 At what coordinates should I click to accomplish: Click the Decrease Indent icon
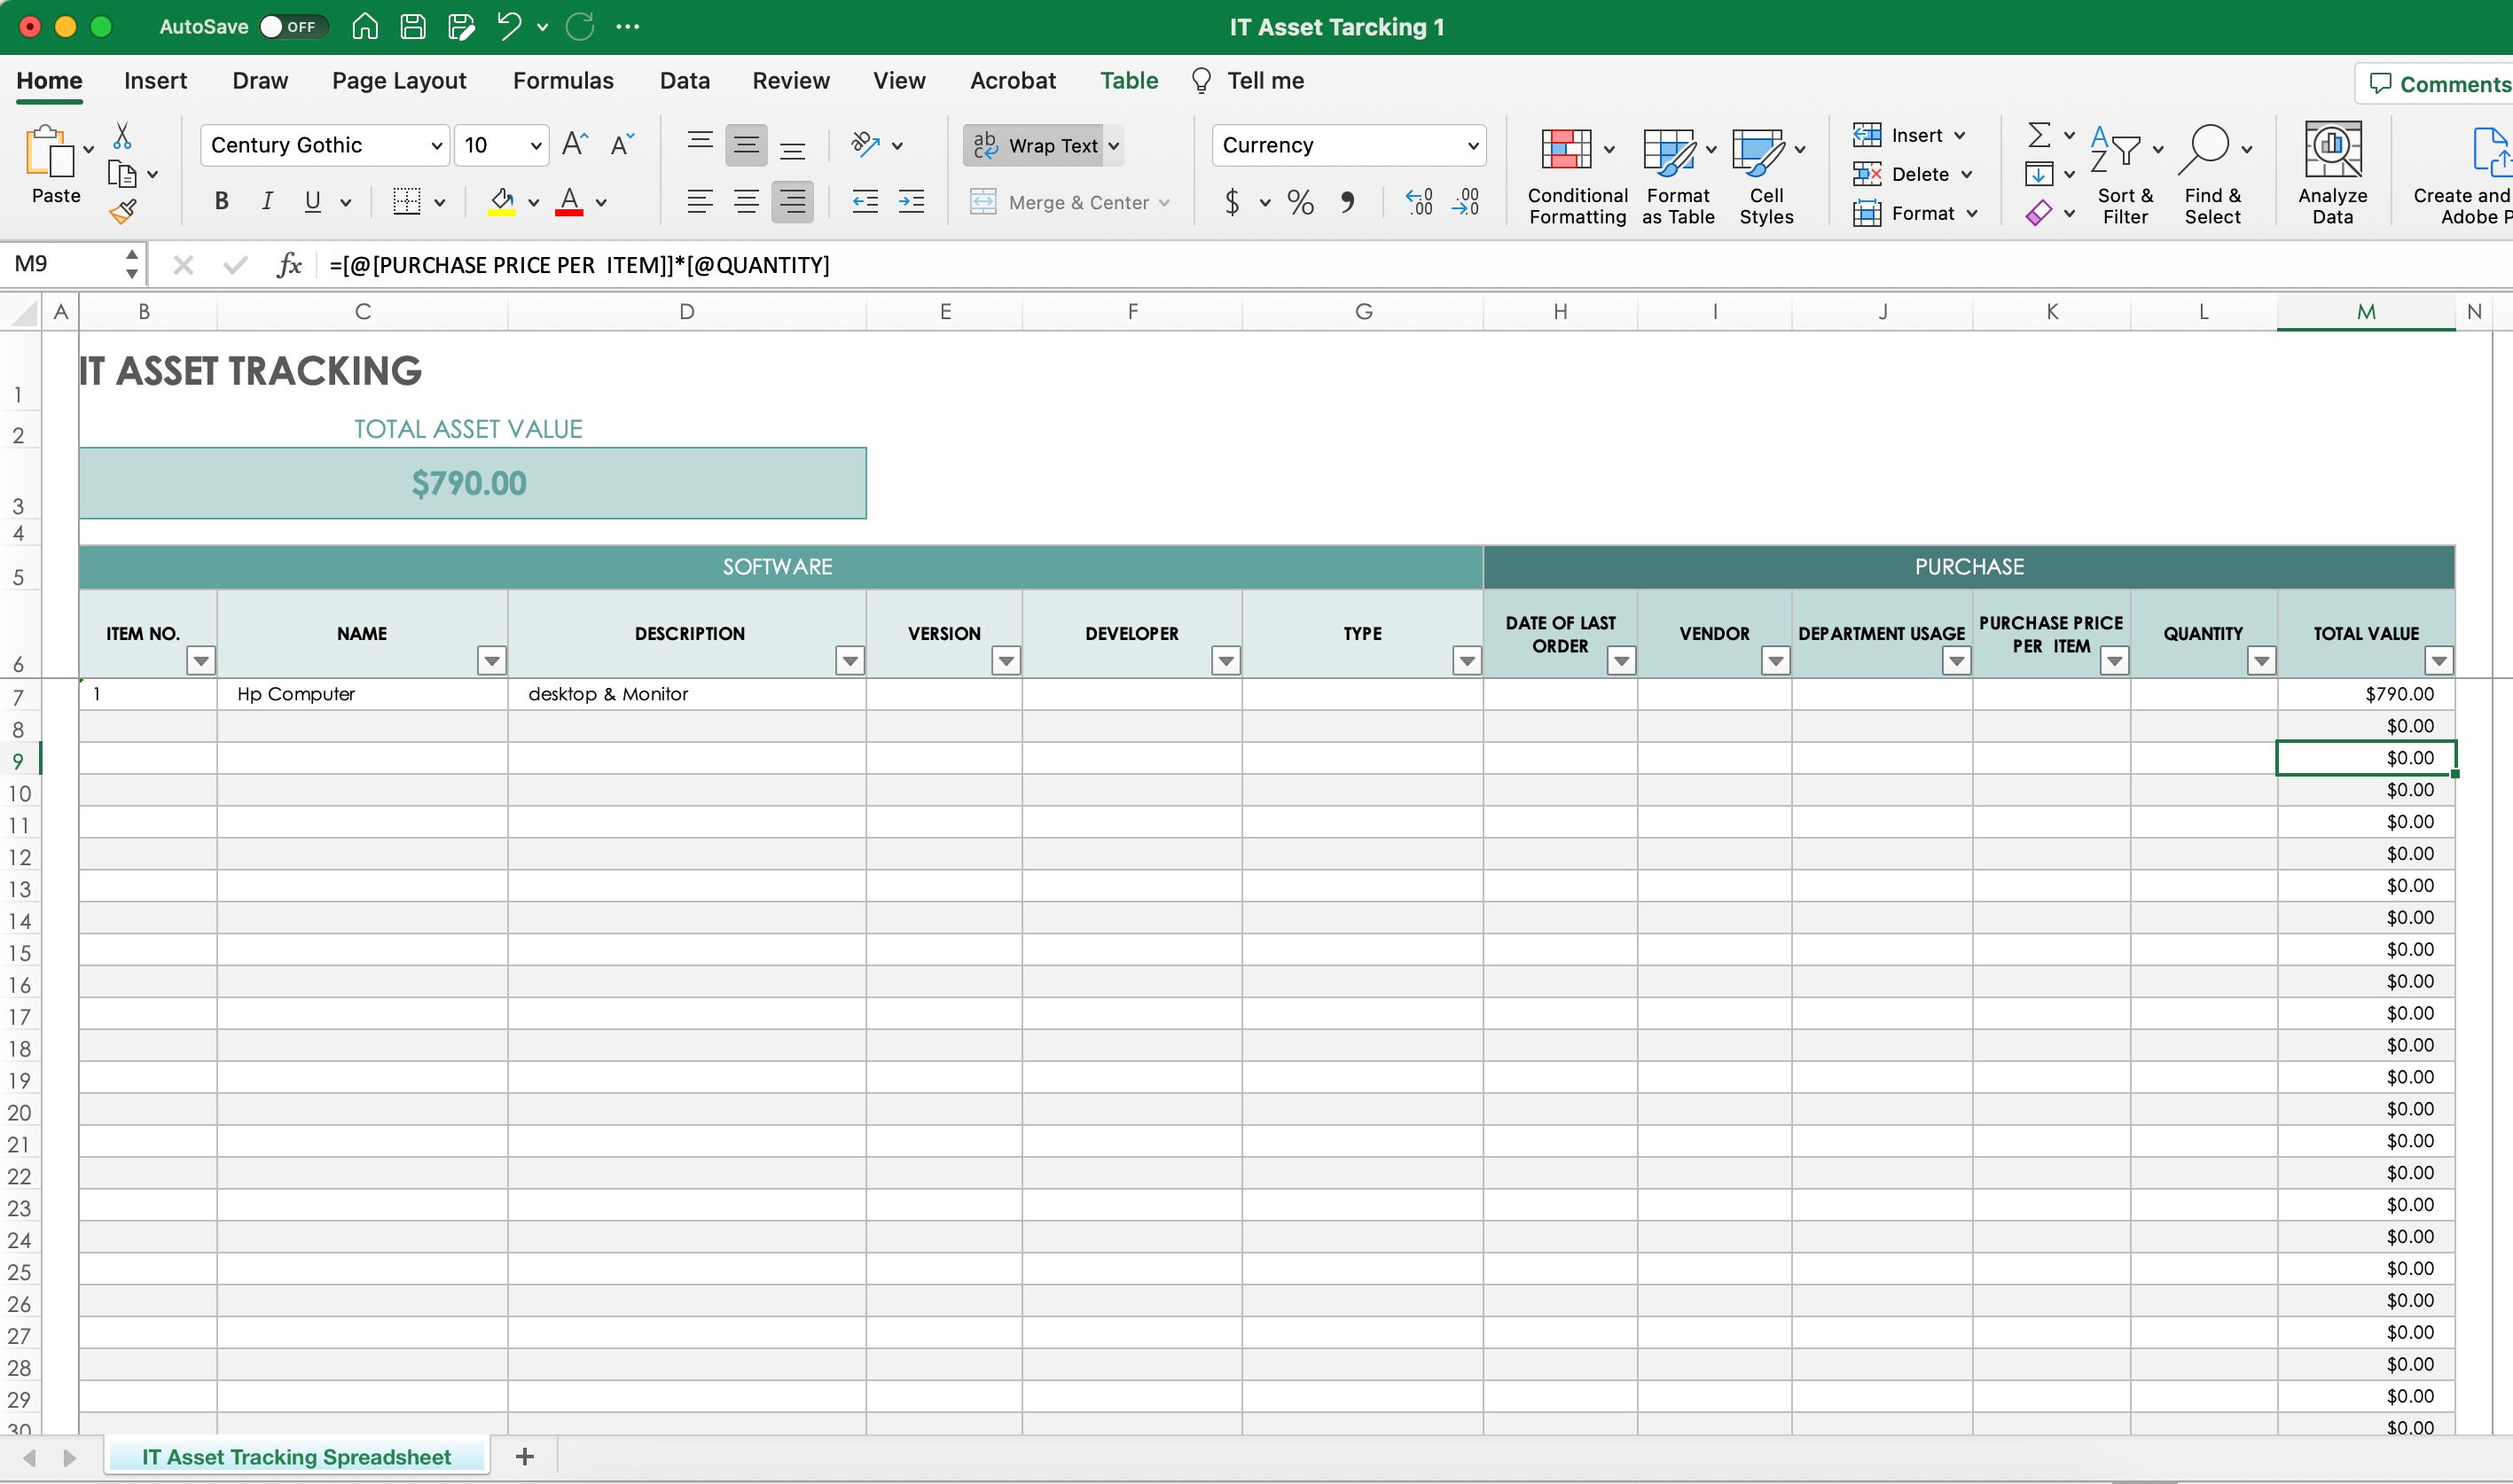865,202
